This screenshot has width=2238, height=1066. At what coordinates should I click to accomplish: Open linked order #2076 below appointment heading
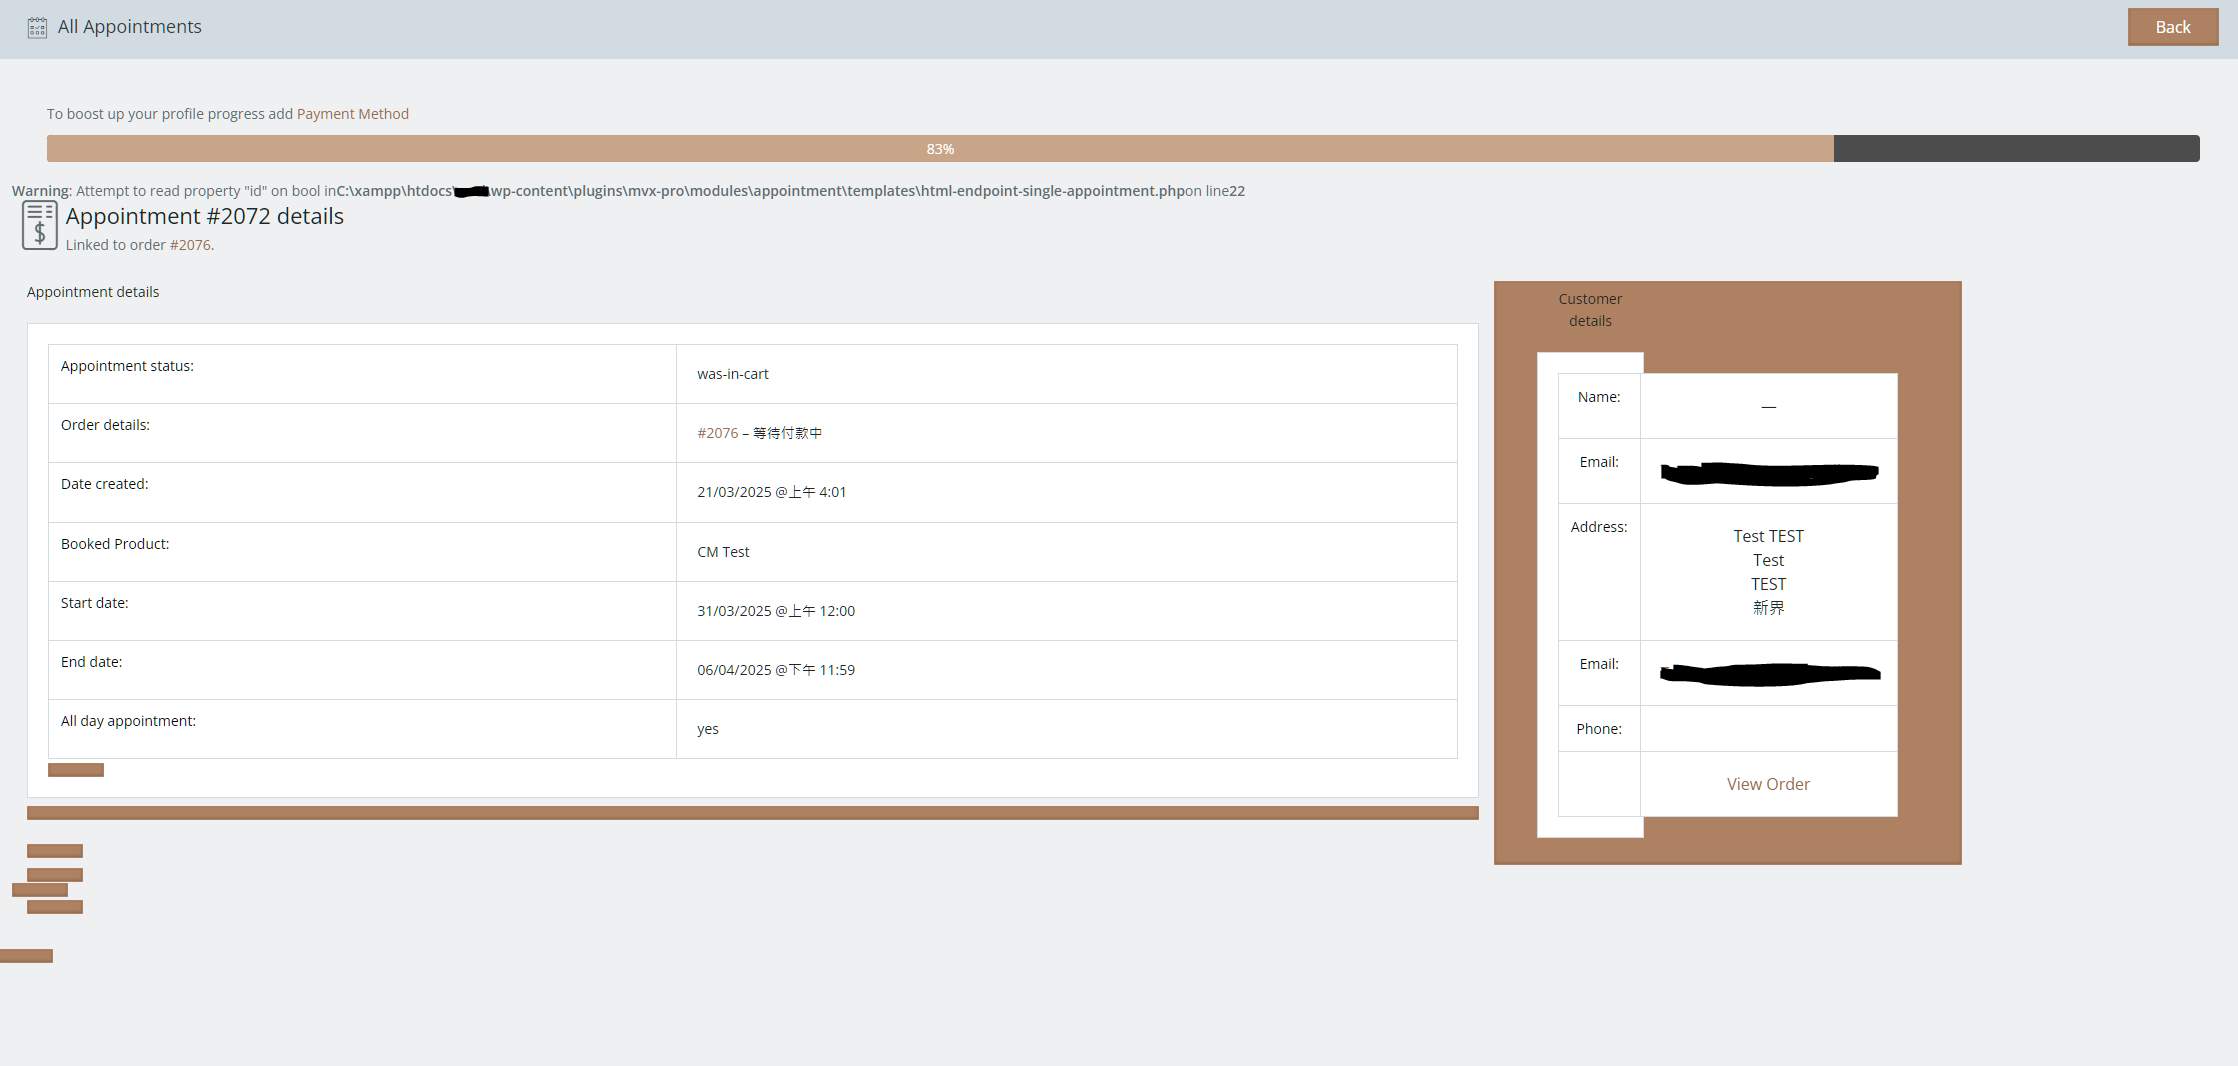tap(190, 245)
